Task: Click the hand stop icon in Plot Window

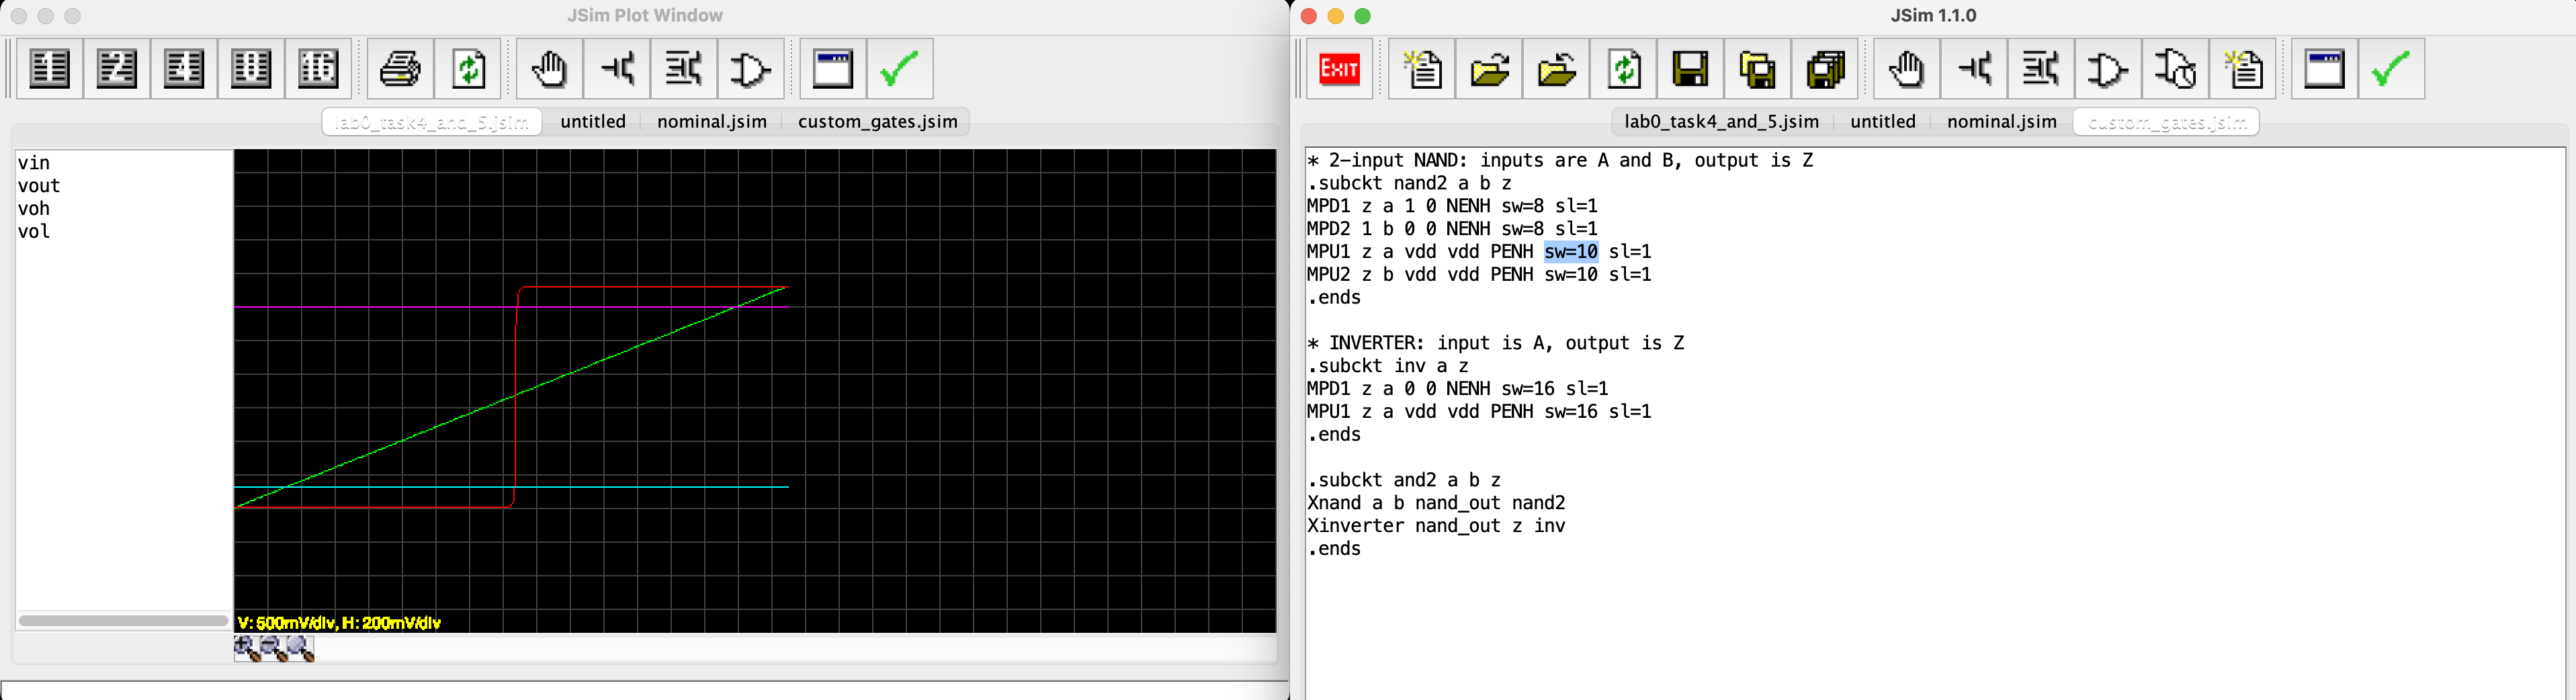Action: (549, 69)
